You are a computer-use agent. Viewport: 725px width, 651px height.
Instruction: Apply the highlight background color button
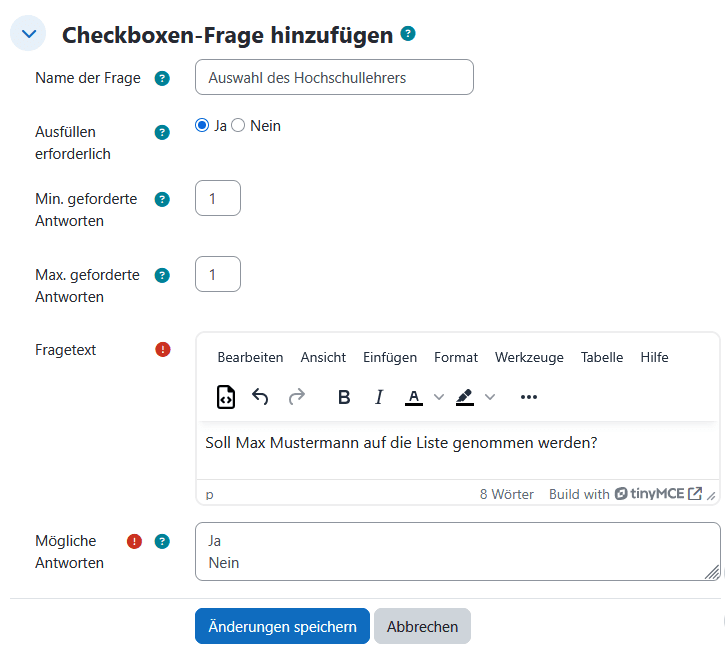[x=465, y=397]
